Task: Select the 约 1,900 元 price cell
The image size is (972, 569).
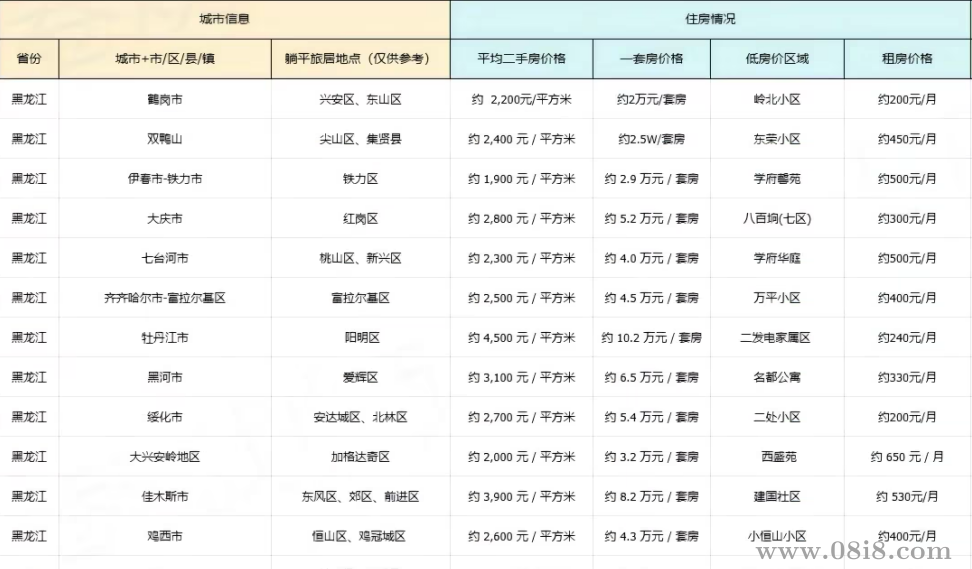Action: coord(521,179)
